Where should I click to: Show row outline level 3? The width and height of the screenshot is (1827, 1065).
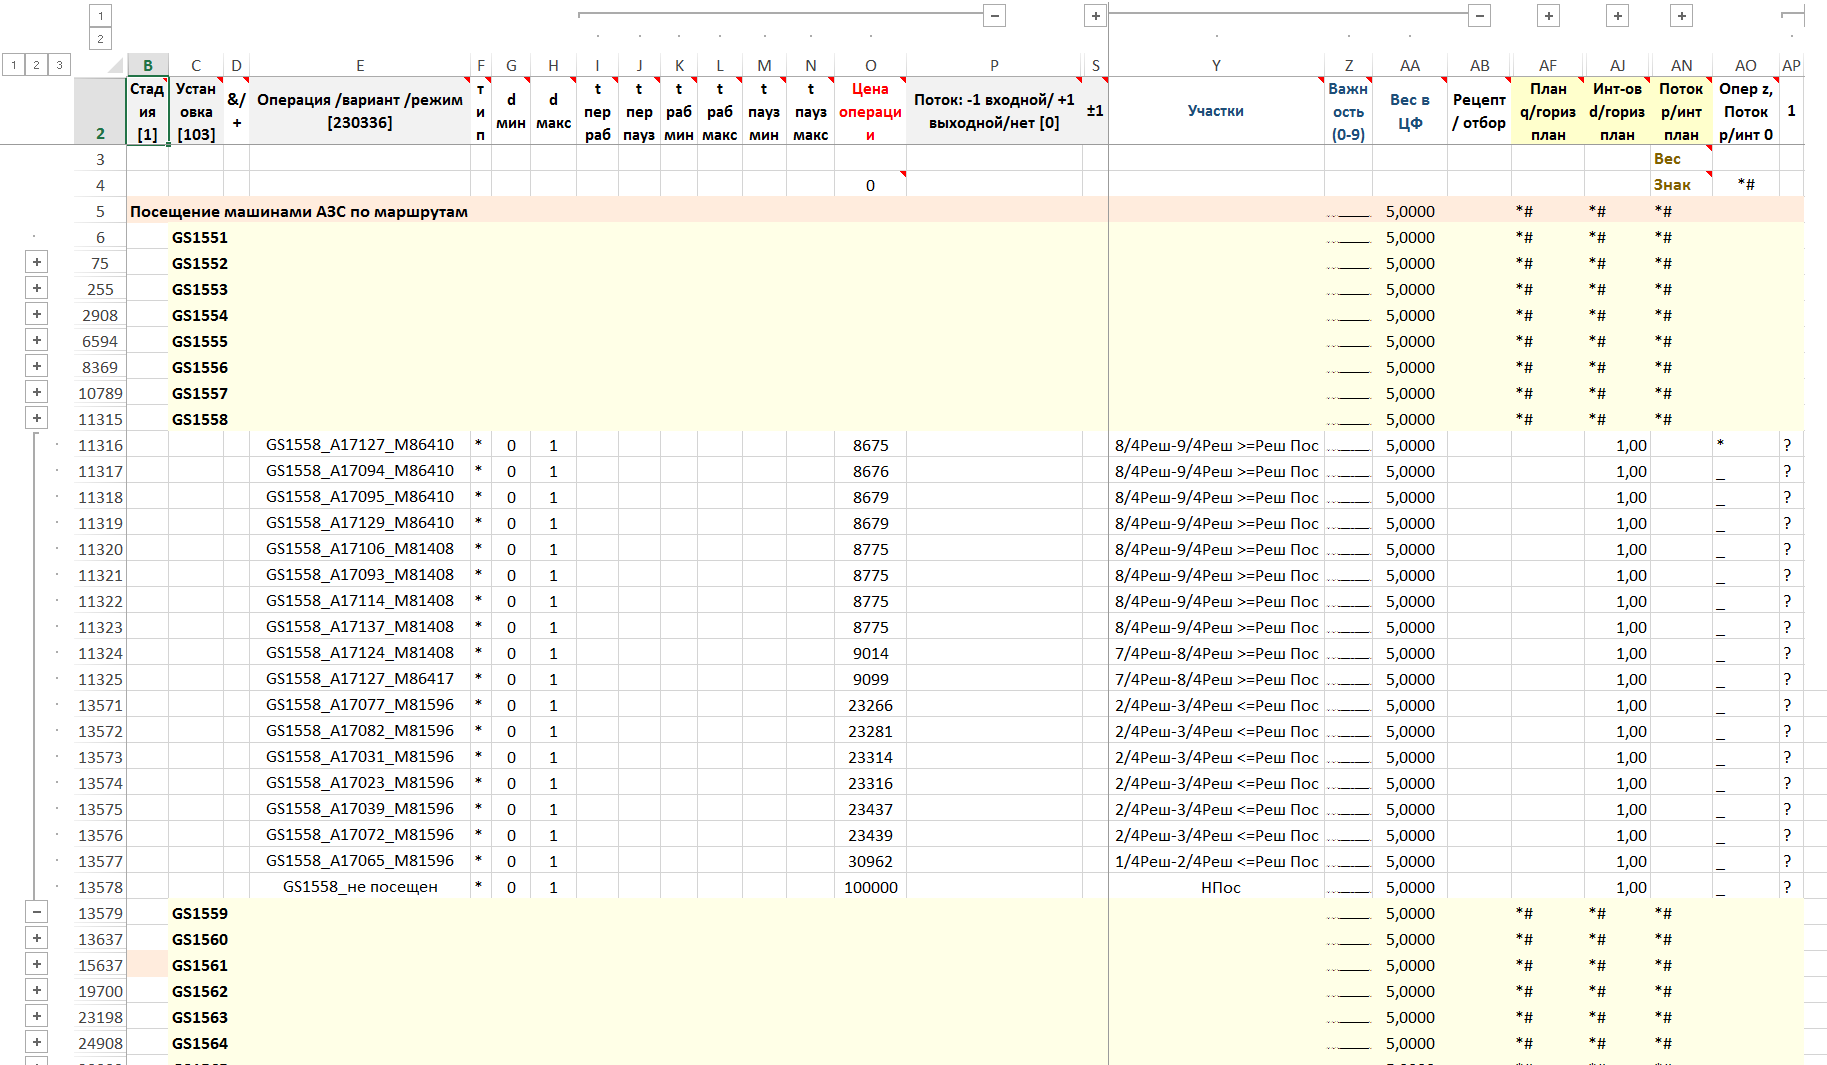coord(59,65)
